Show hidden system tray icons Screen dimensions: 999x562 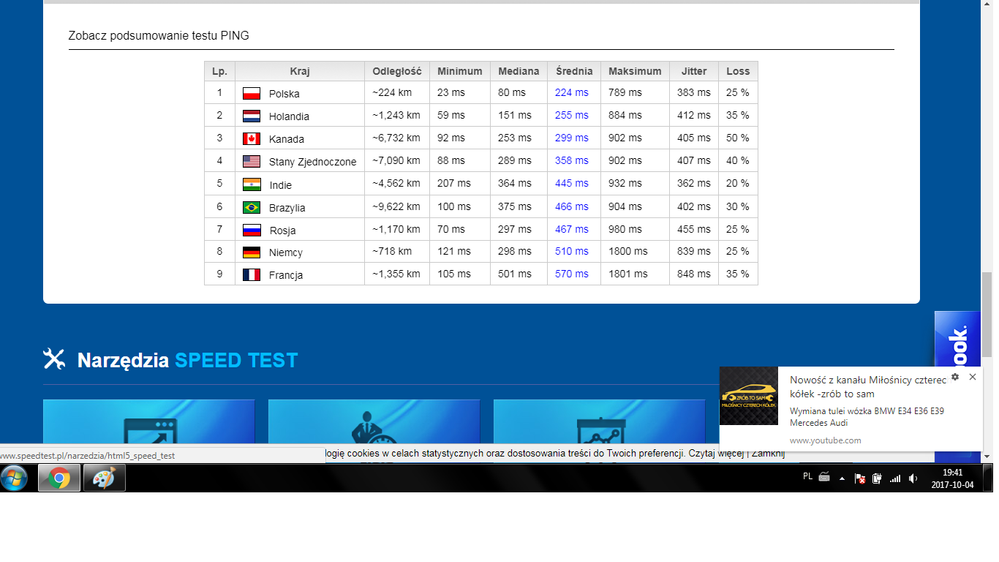coord(841,478)
